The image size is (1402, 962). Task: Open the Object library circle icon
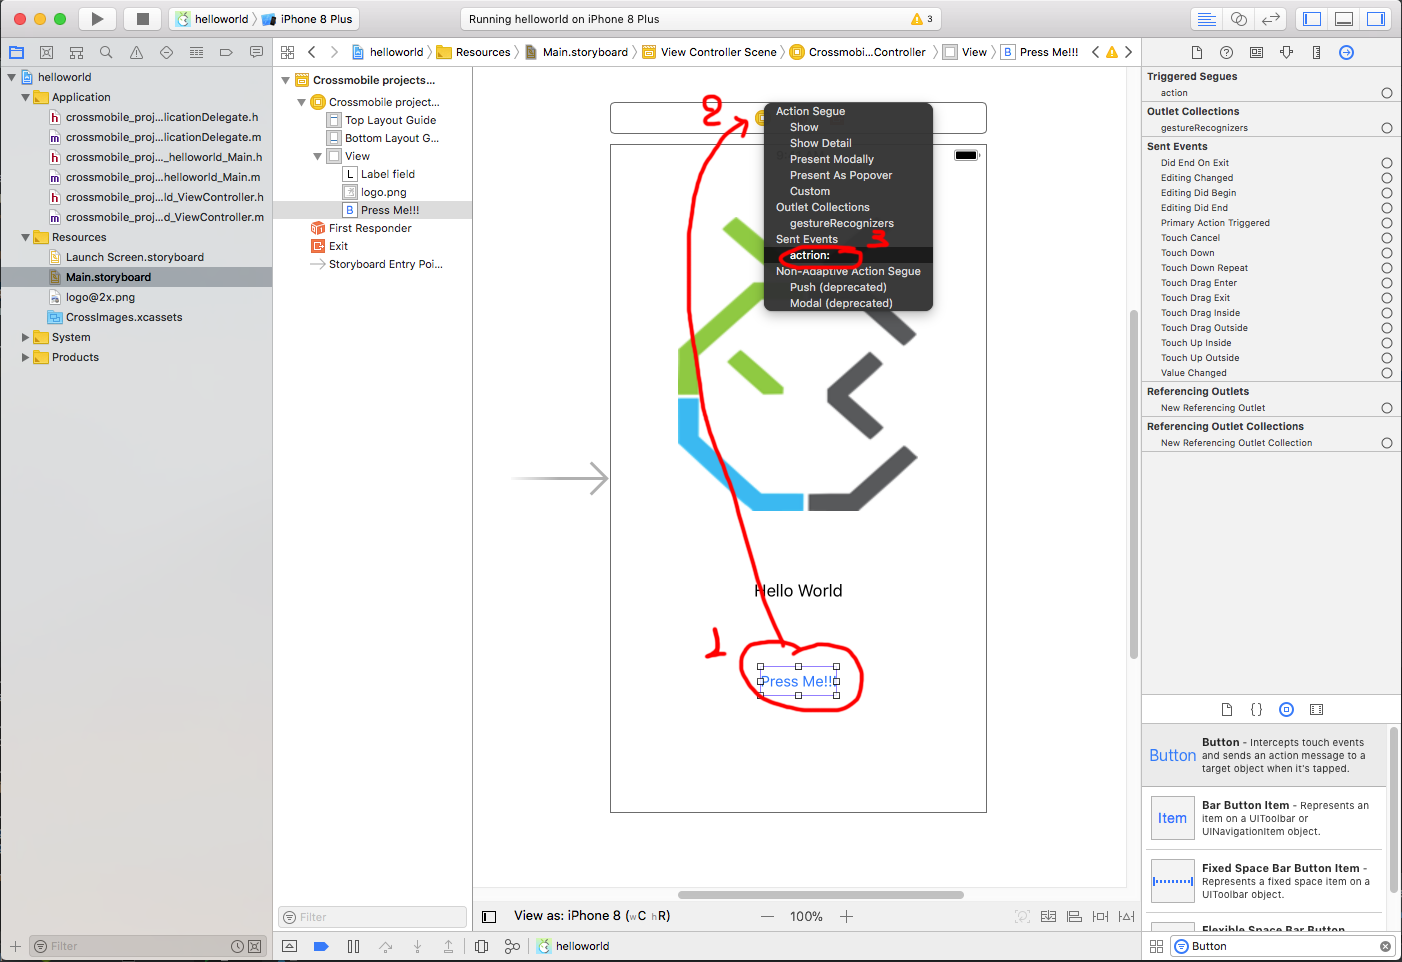(x=1287, y=709)
